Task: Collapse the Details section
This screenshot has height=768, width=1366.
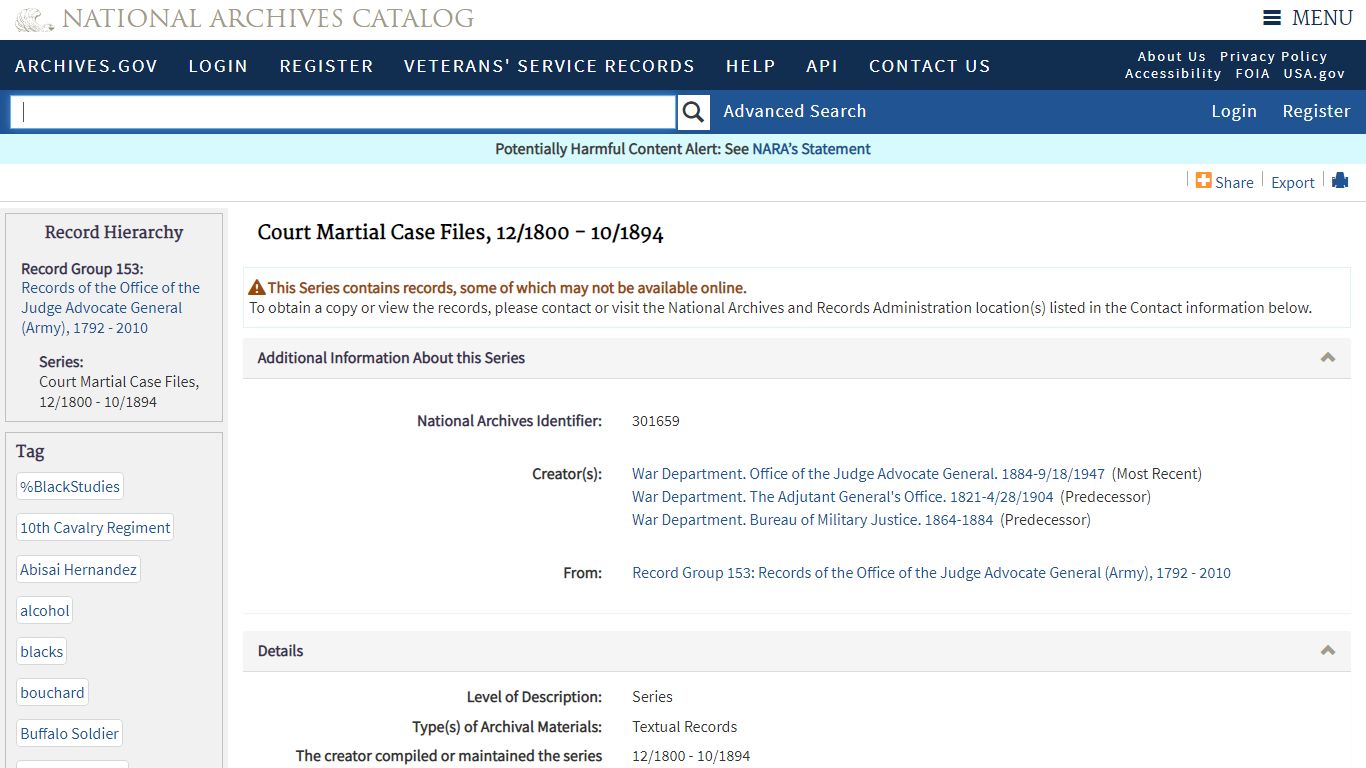Action: (1328, 651)
